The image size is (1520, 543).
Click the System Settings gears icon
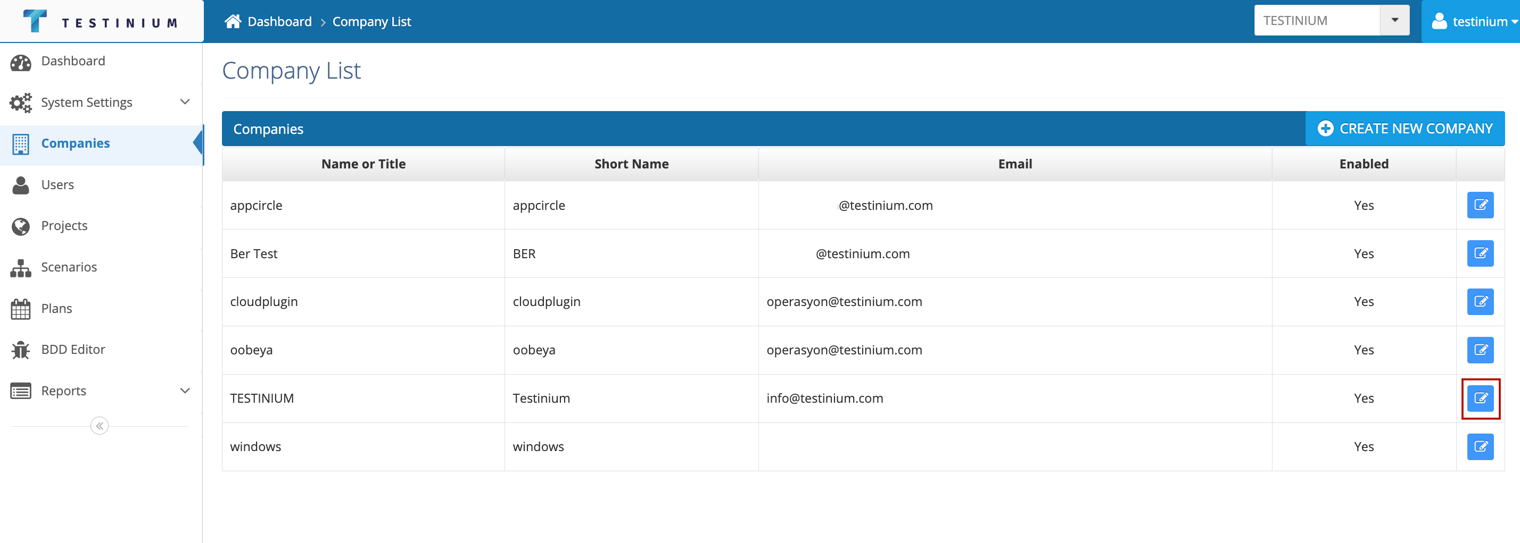[20, 103]
